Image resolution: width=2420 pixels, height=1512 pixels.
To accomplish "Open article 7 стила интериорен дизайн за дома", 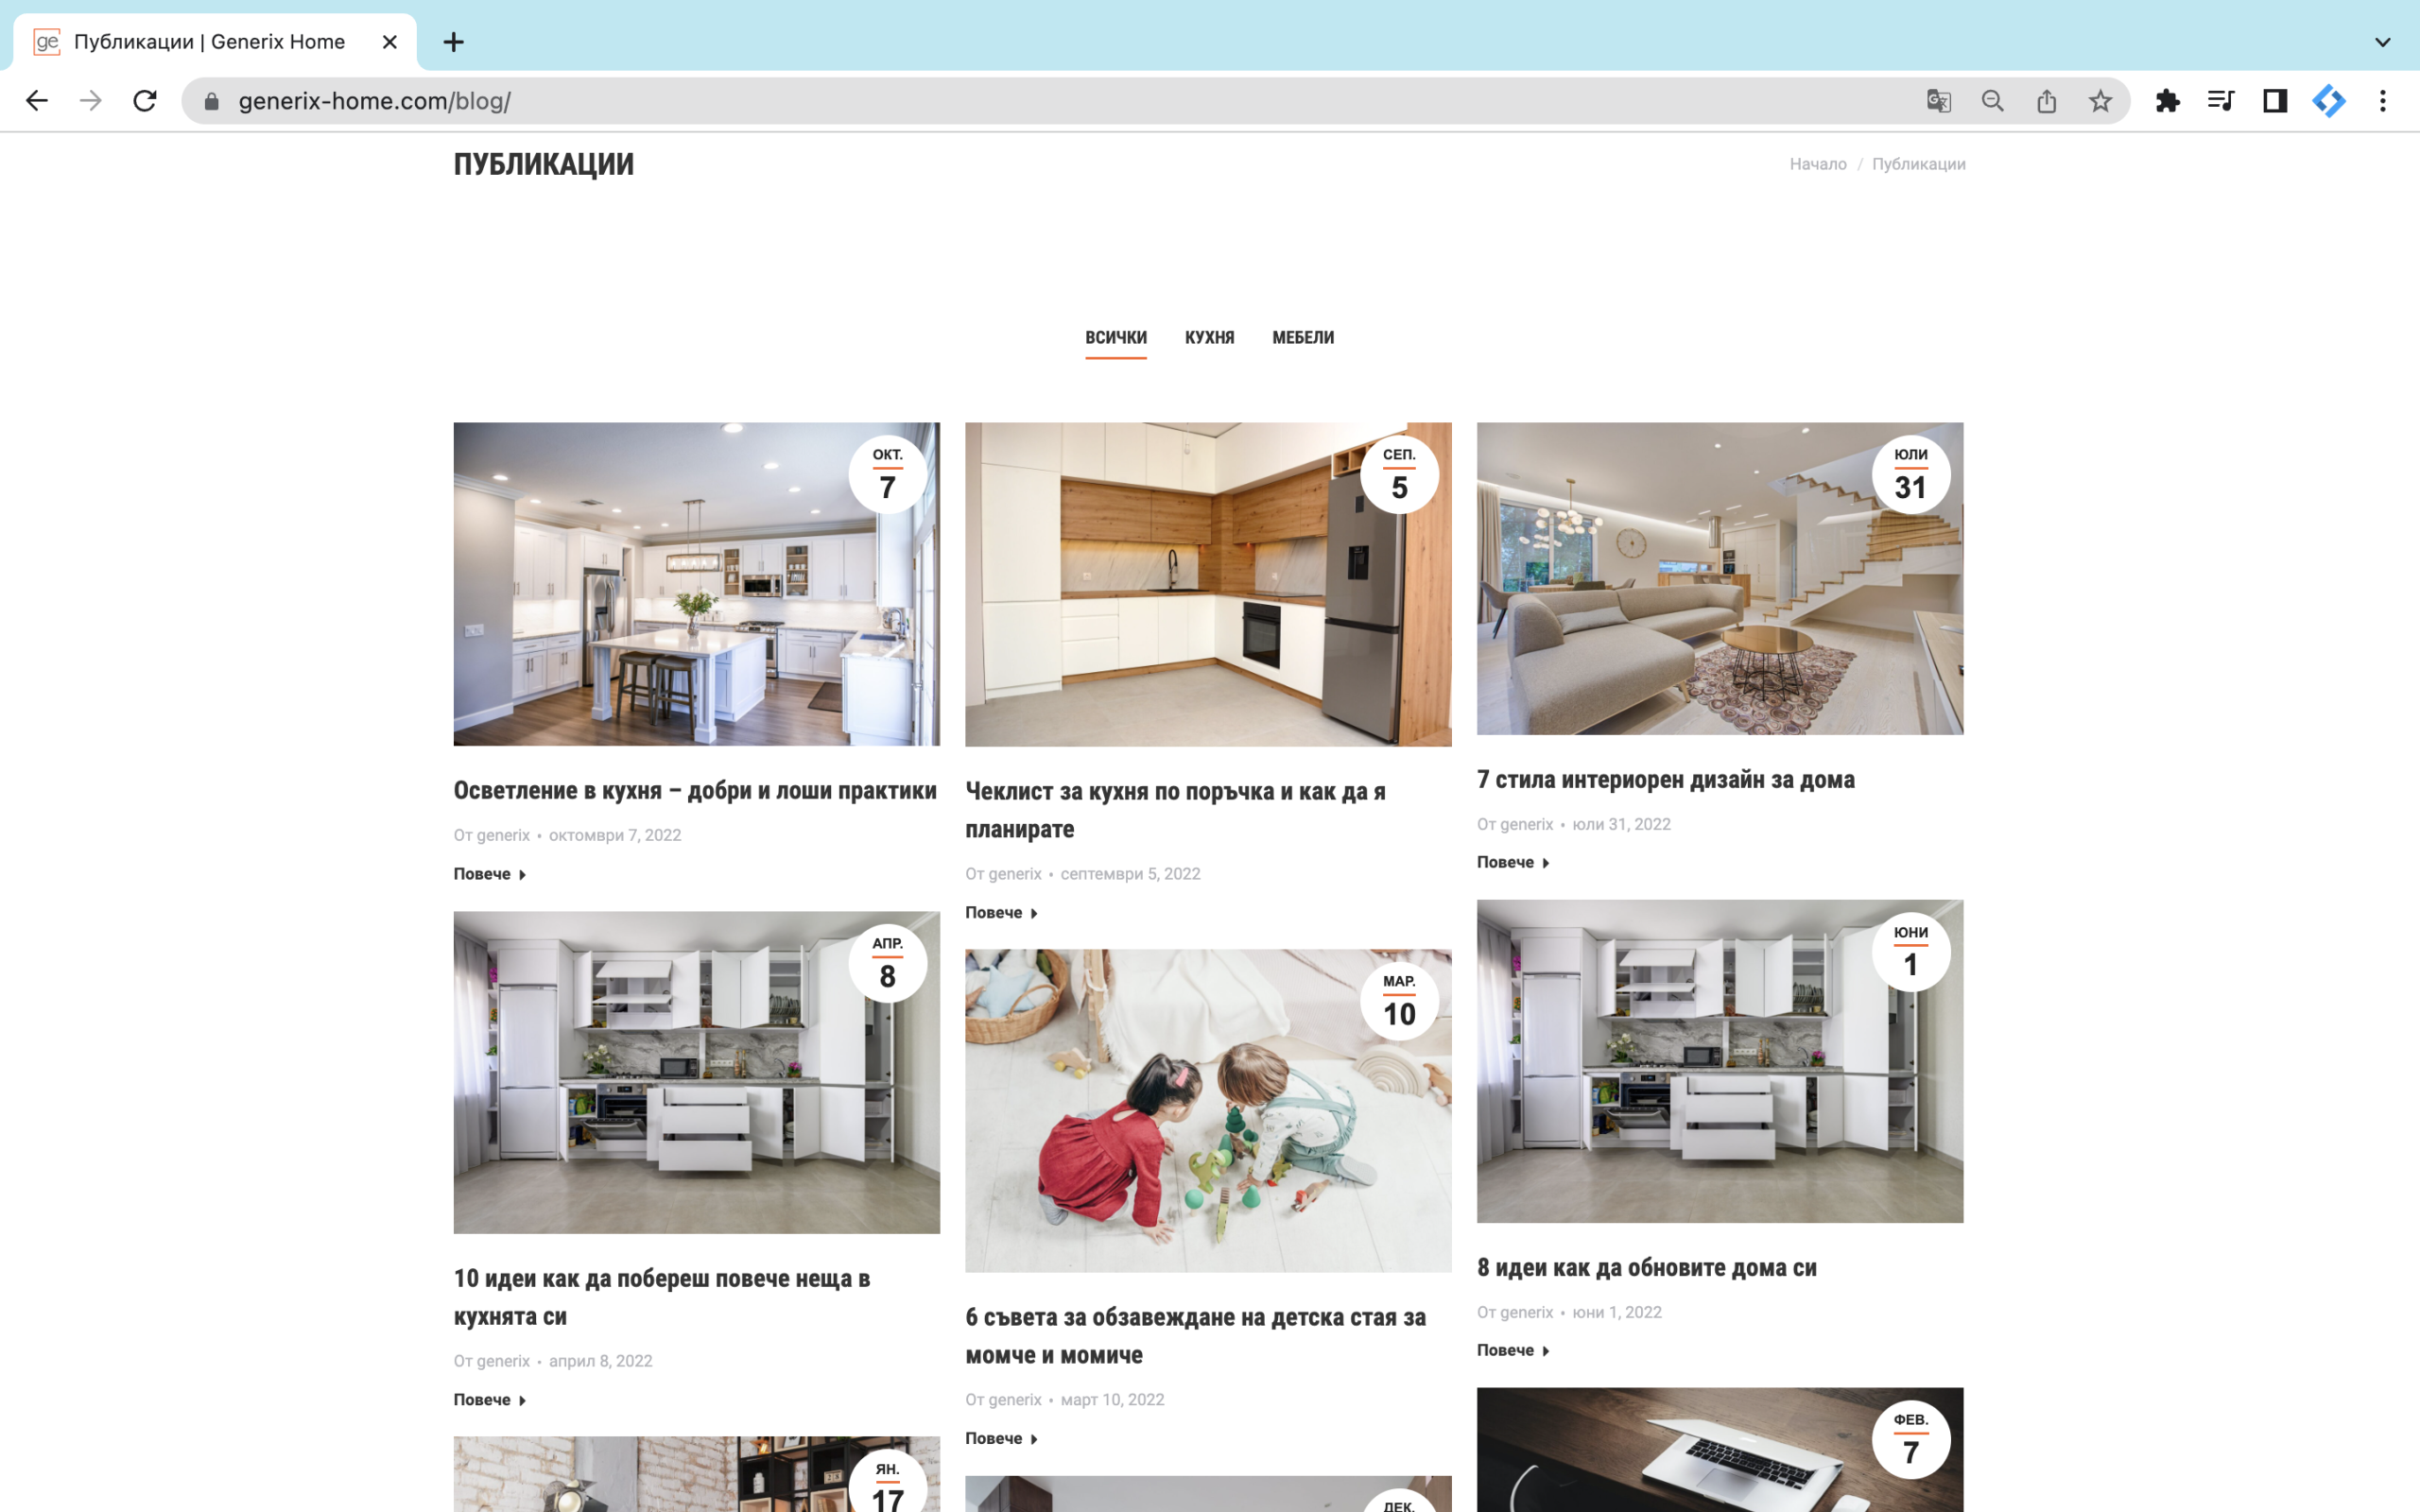I will tap(1666, 780).
